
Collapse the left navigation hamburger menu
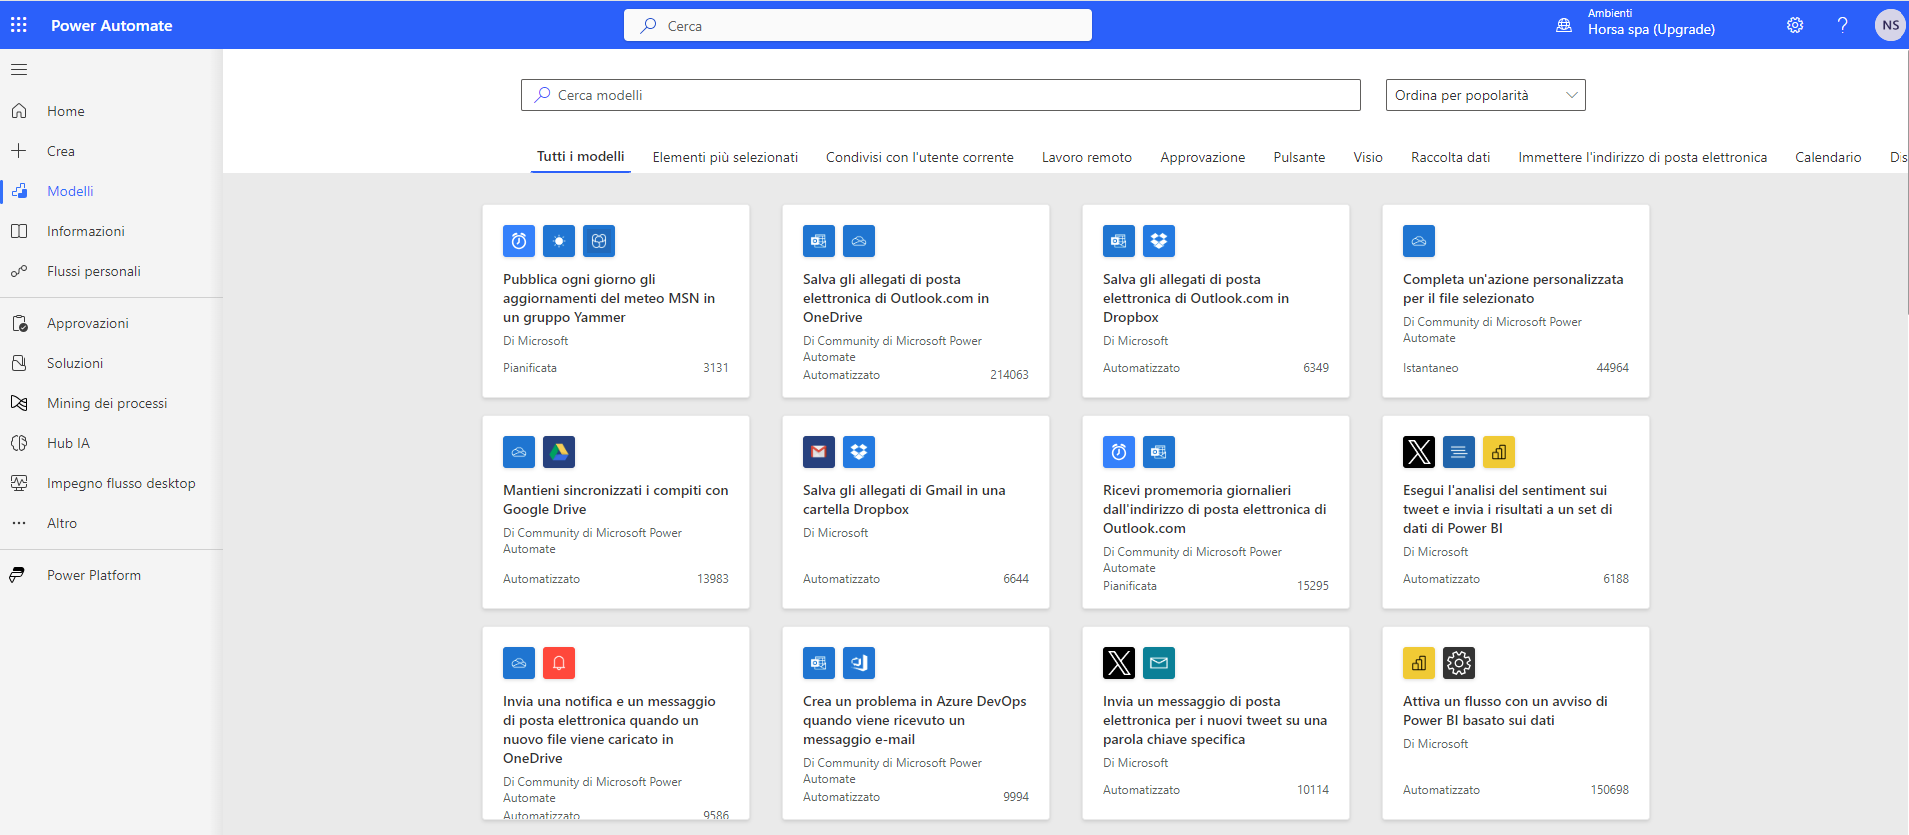(19, 70)
